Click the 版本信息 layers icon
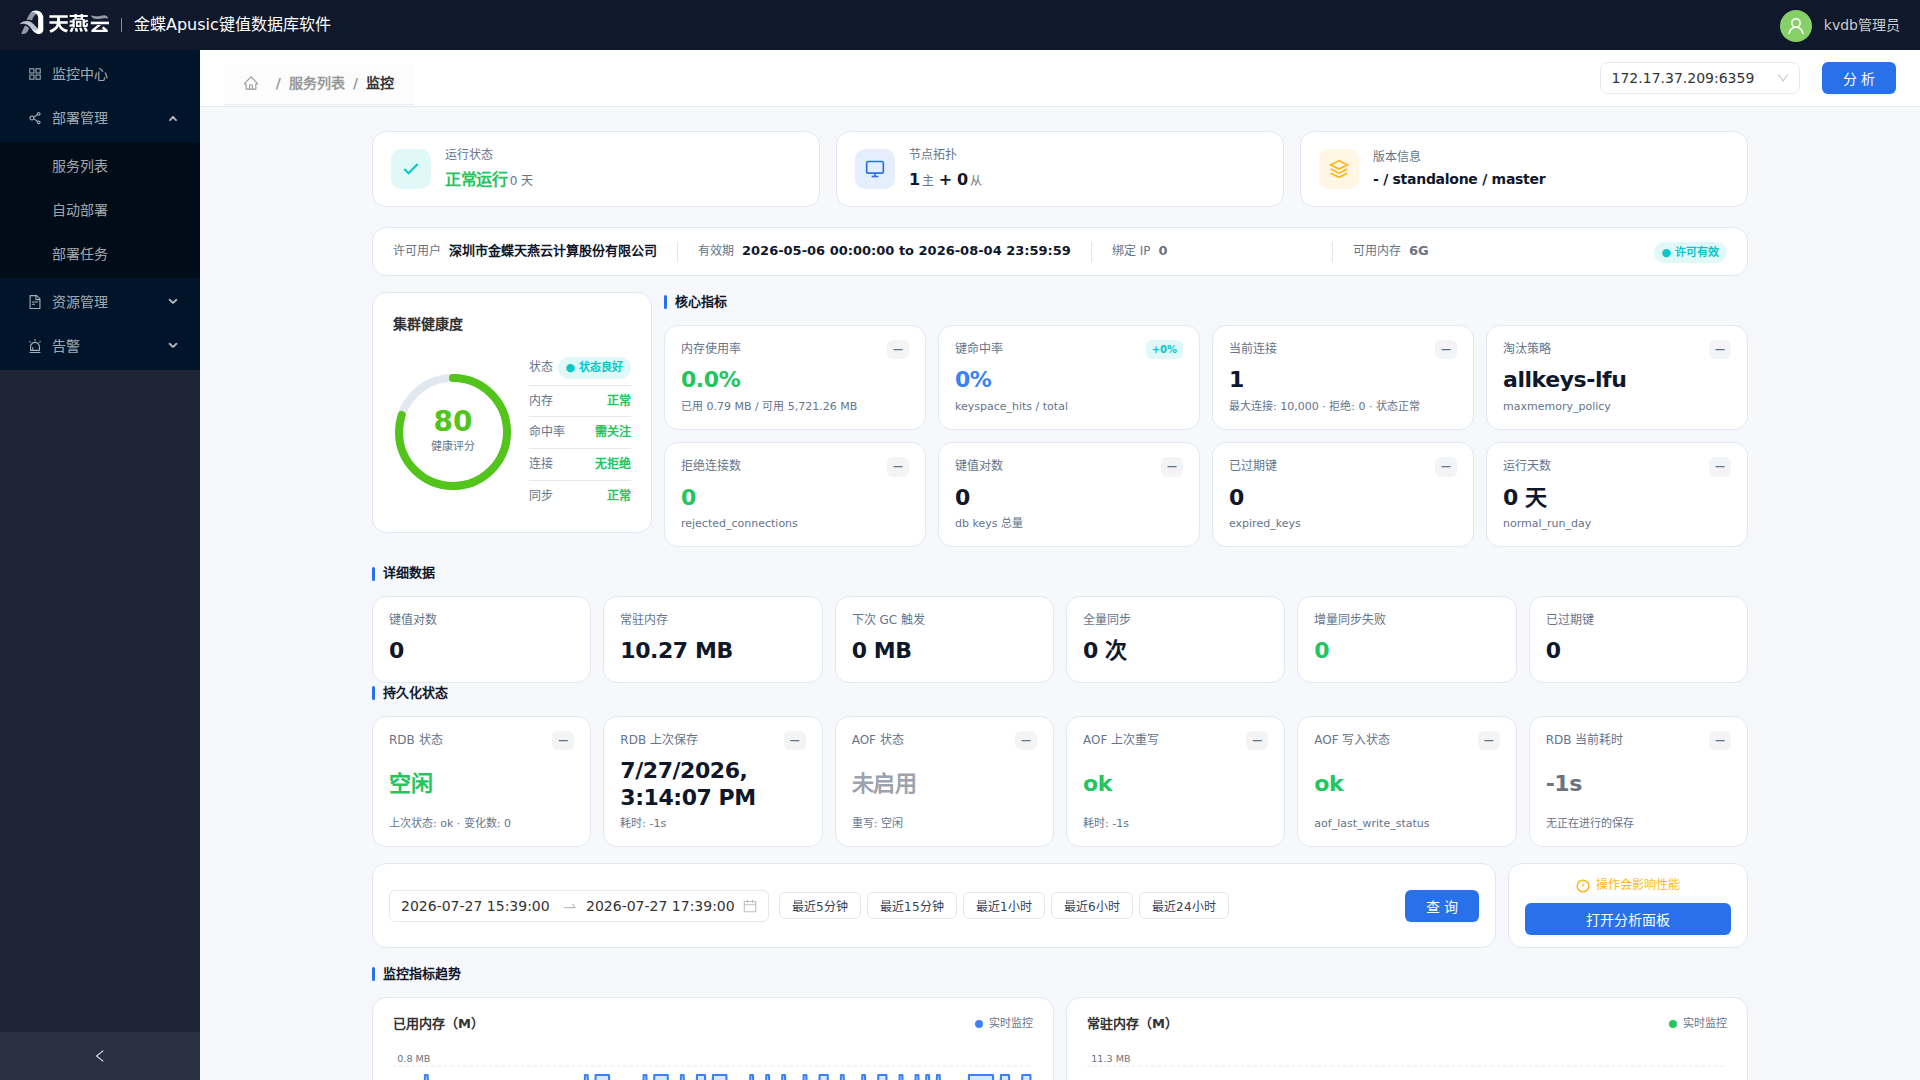This screenshot has height=1080, width=1920. click(1339, 169)
